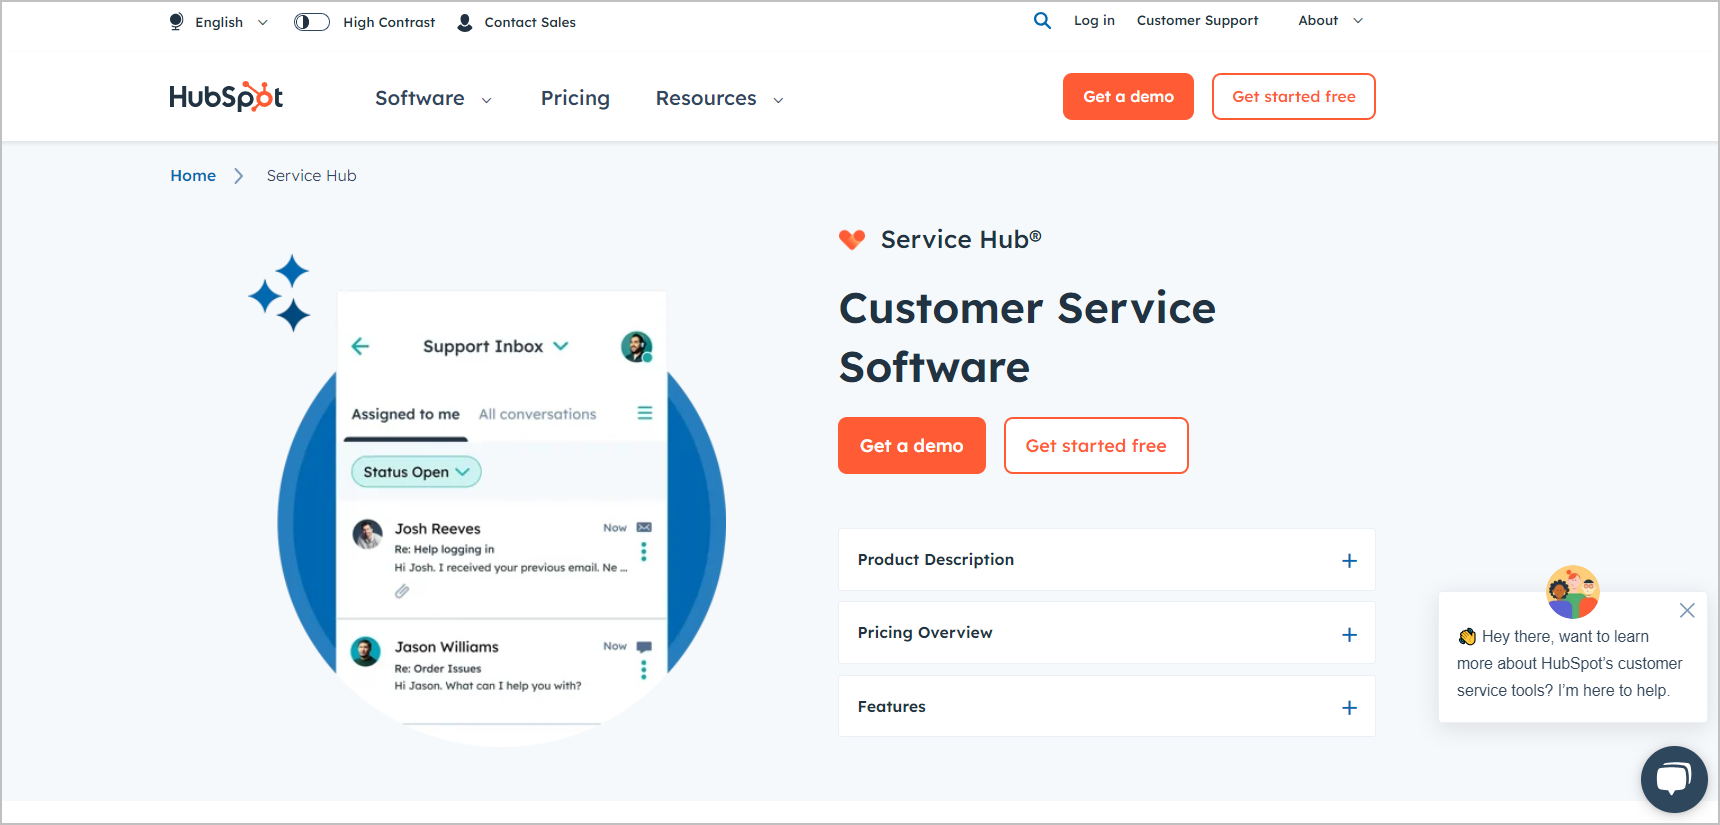
Task: Open the search magnifier icon
Action: point(1042,20)
